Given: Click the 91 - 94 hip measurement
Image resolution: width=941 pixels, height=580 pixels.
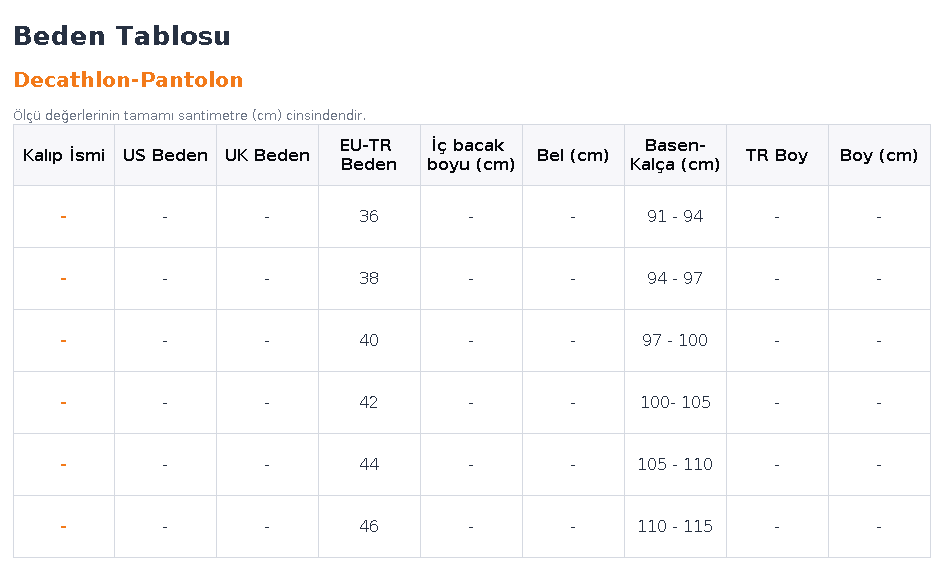Looking at the screenshot, I should [x=675, y=216].
